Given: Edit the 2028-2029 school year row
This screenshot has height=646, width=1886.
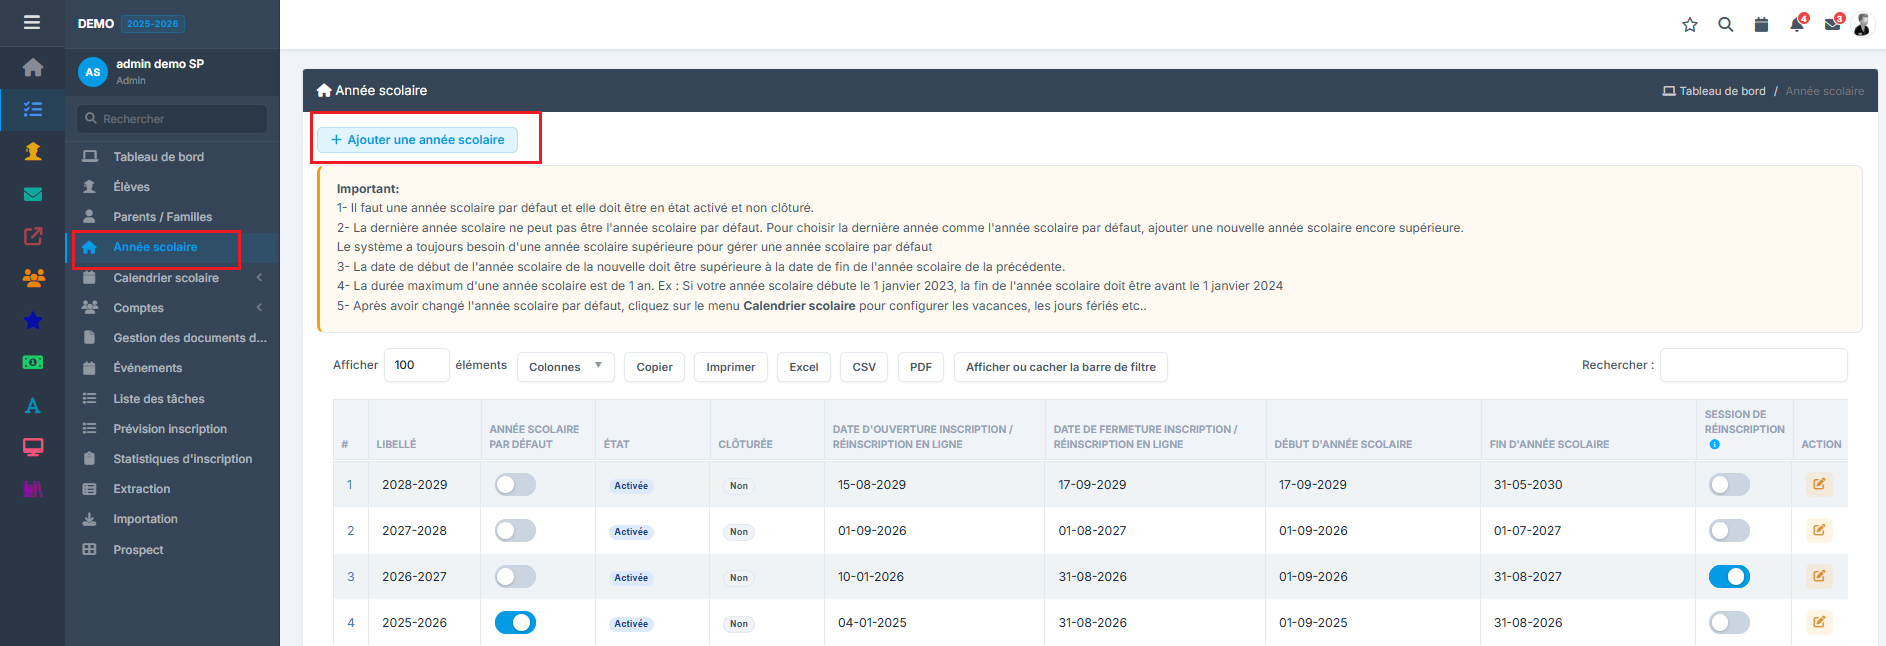Looking at the screenshot, I should pyautogui.click(x=1819, y=484).
